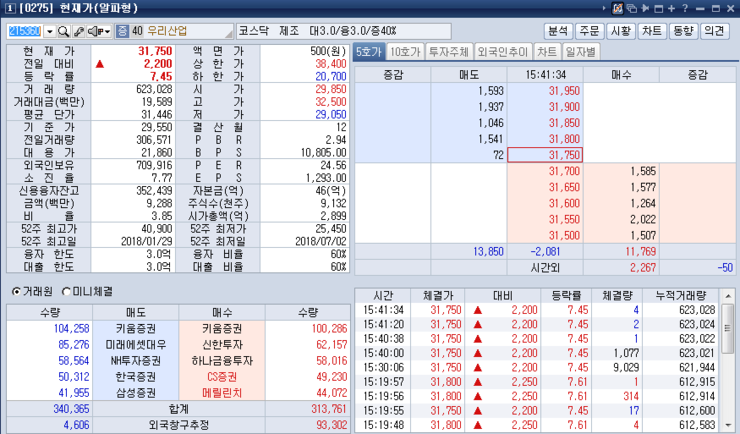Image resolution: width=740 pixels, height=434 pixels.
Task: Open help with the question mark icon
Action: 685,8
